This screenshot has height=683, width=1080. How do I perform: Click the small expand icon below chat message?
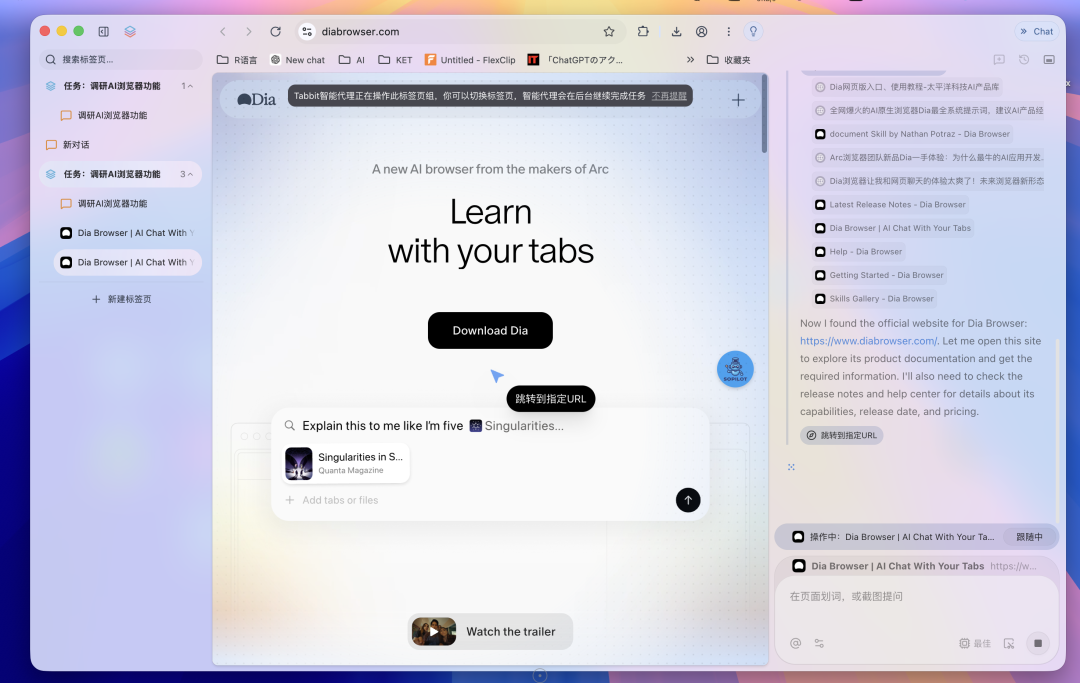click(791, 467)
